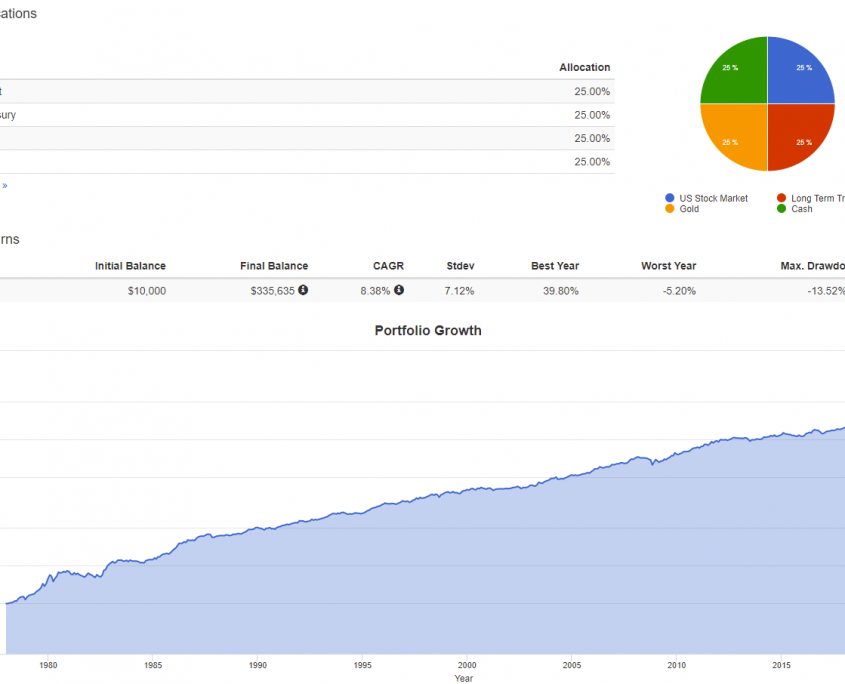
Task: Click the Best Year column header
Action: click(x=555, y=266)
